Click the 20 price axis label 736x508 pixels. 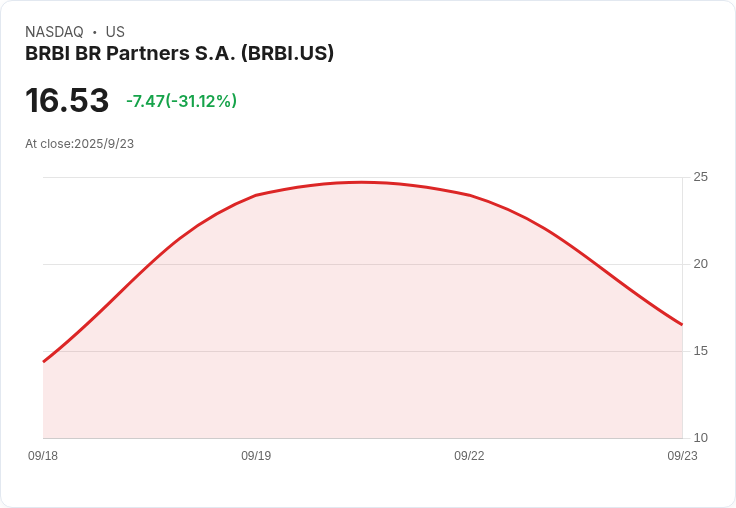coord(700,264)
